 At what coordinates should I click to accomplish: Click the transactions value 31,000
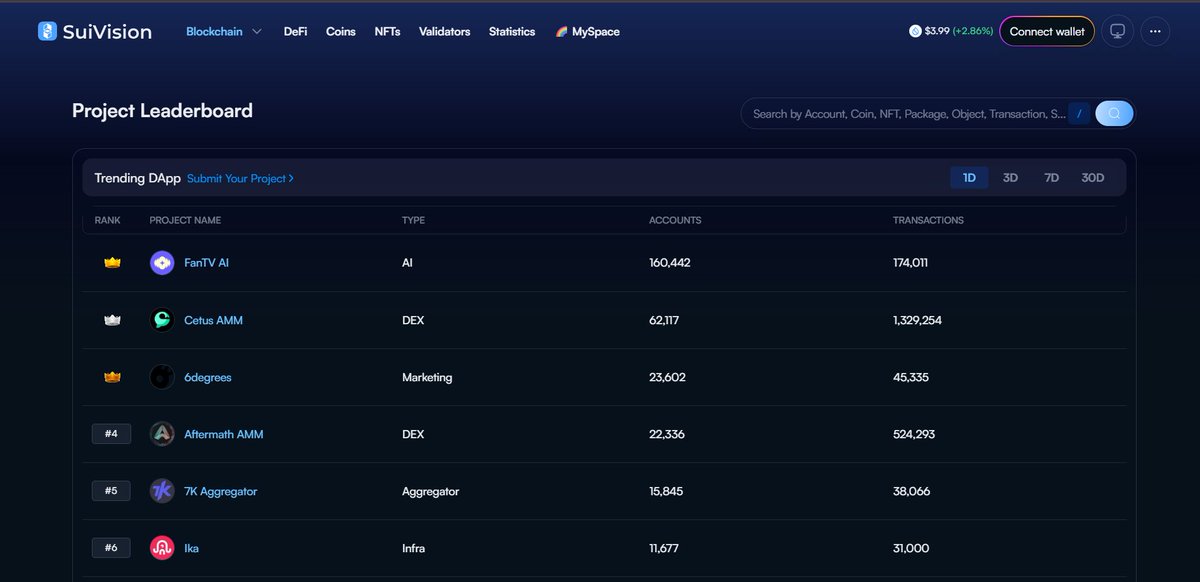(x=911, y=548)
